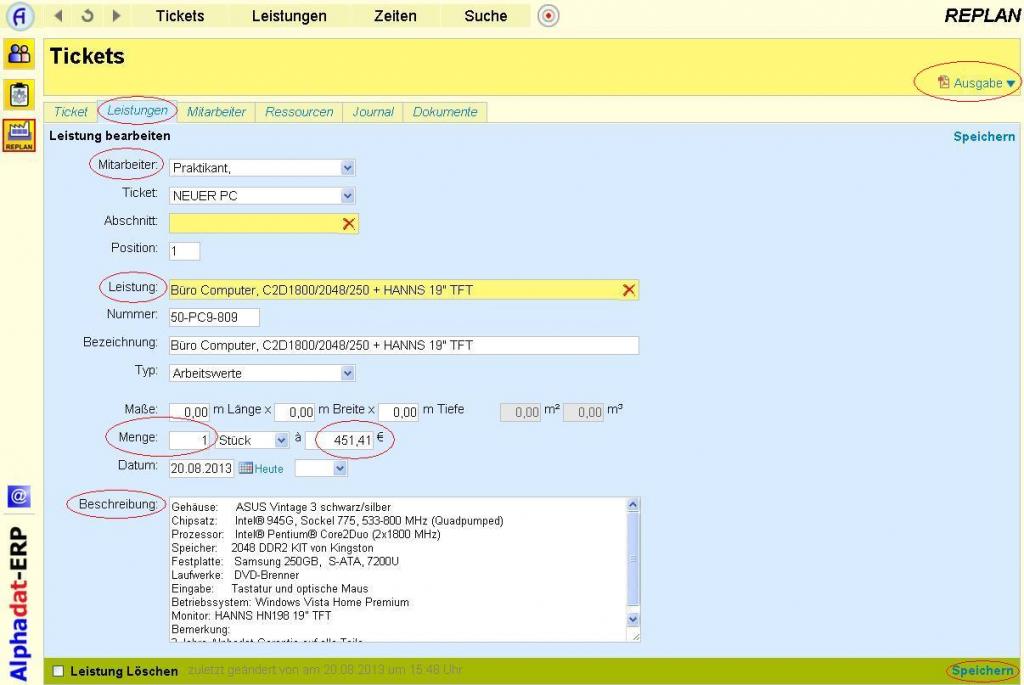Click the Länge measurement field

[x=189, y=412]
